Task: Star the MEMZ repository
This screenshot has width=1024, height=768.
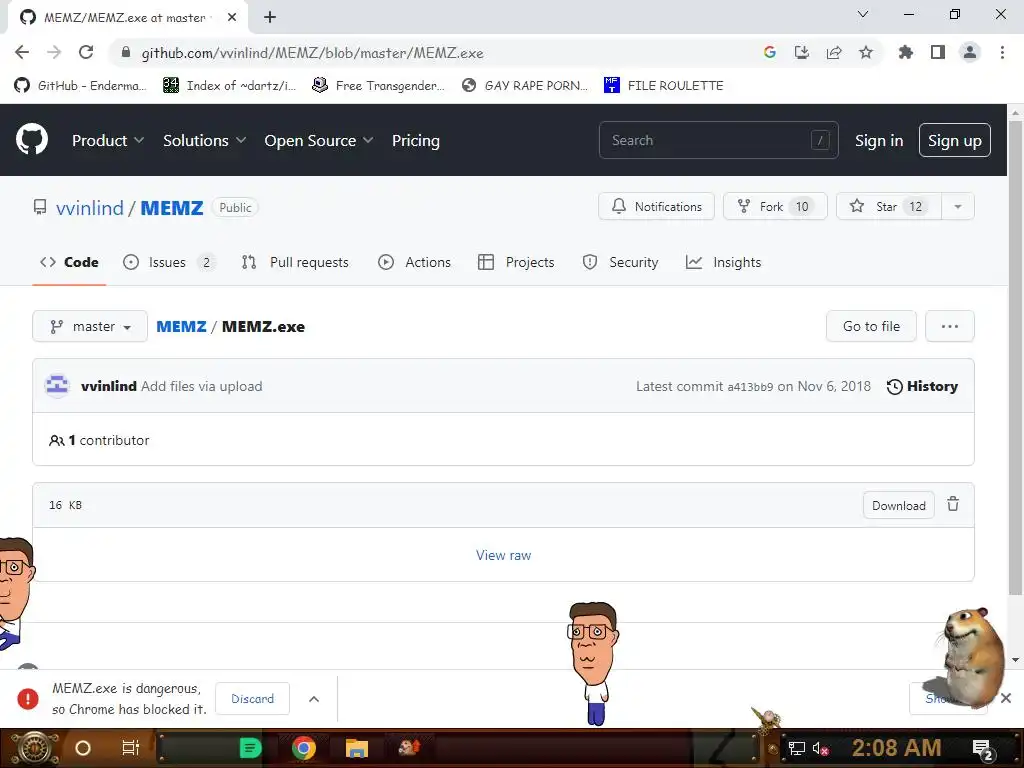Action: tap(888, 206)
